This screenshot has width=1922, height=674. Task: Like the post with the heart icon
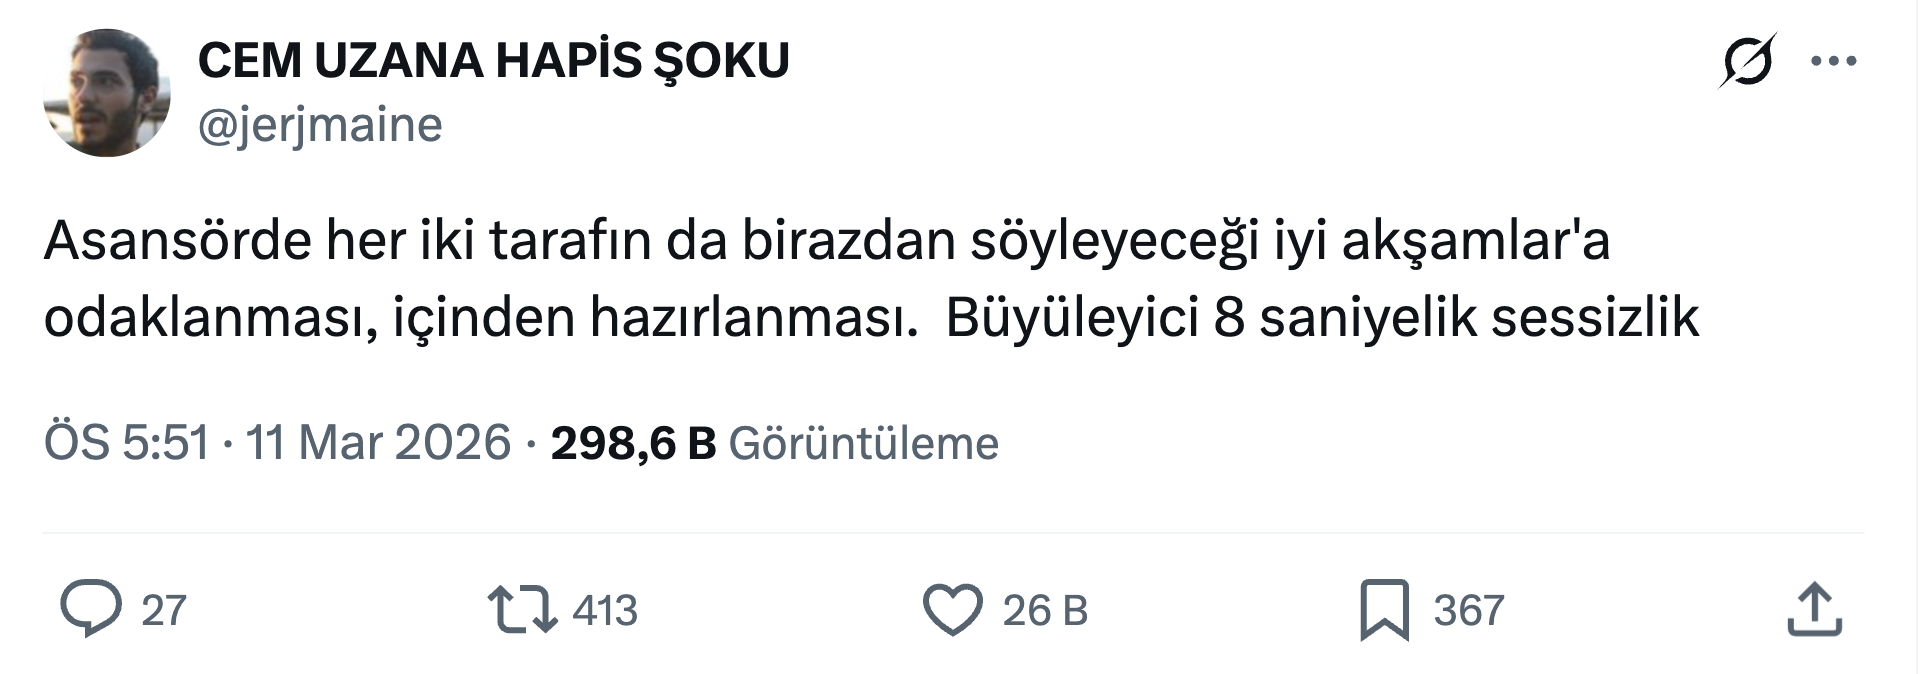952,609
